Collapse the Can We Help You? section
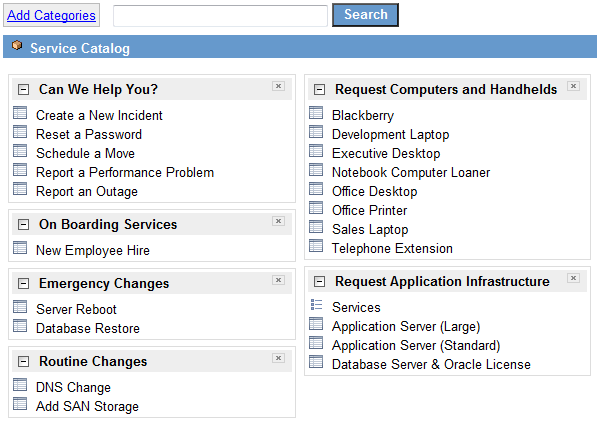The height and width of the screenshot is (425, 597). pos(24,89)
